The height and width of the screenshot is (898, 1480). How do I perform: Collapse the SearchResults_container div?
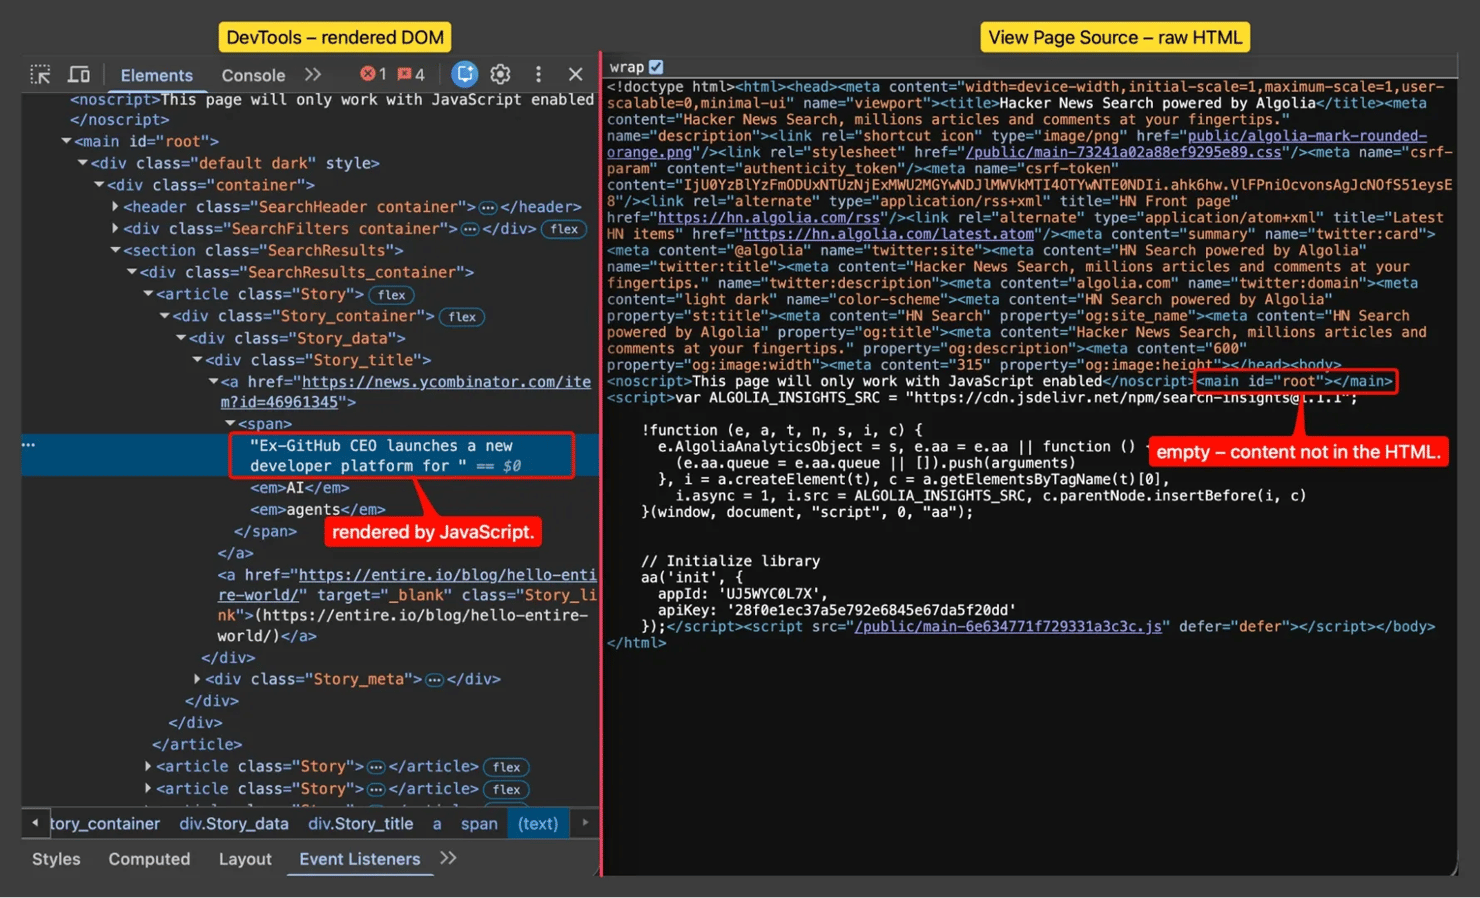click(131, 273)
